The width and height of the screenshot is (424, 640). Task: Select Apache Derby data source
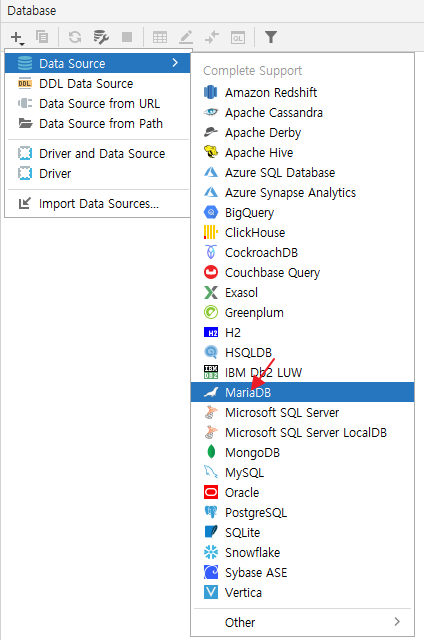click(x=302, y=133)
